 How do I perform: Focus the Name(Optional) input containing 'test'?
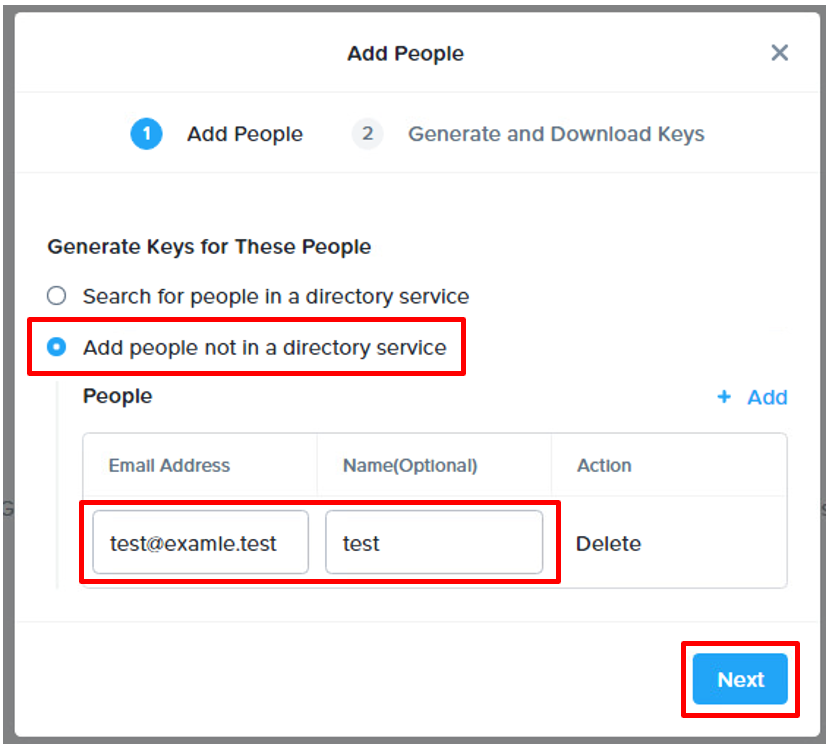tap(434, 542)
